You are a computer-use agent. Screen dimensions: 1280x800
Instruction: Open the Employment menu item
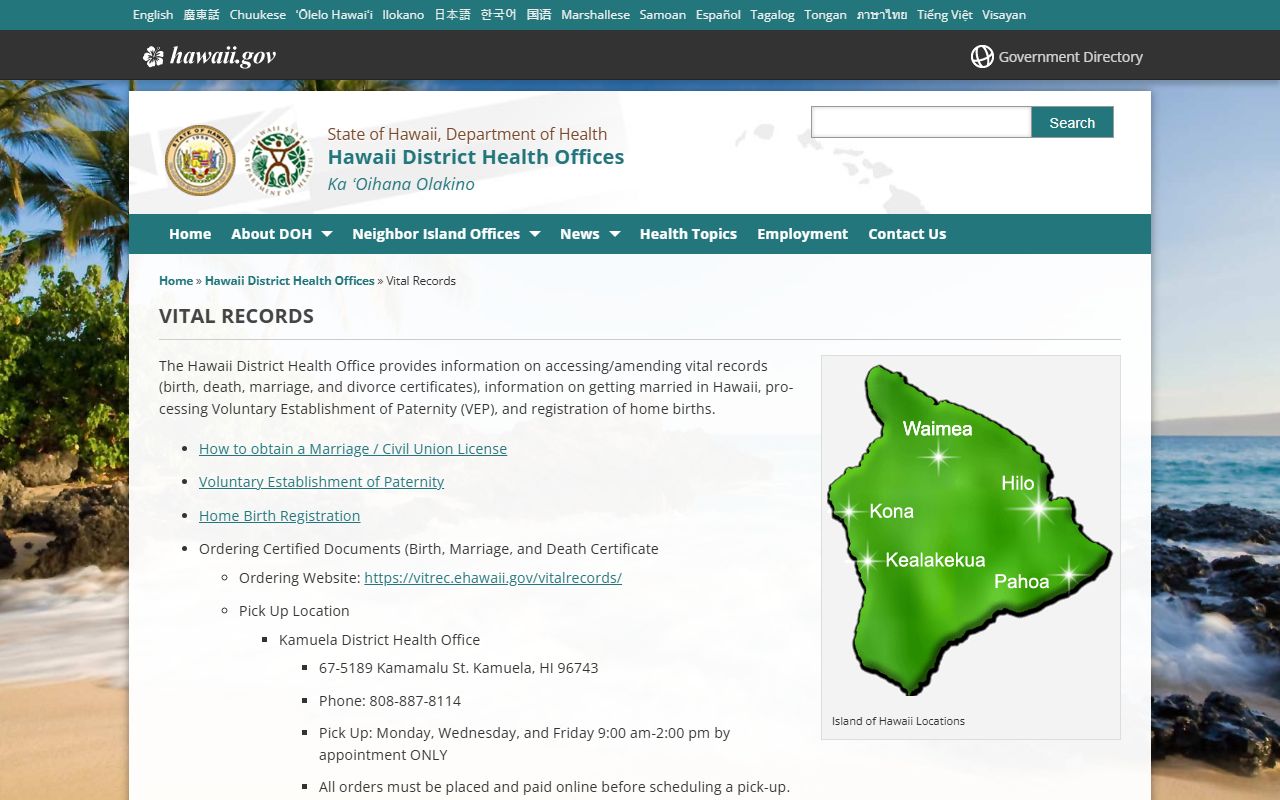802,234
